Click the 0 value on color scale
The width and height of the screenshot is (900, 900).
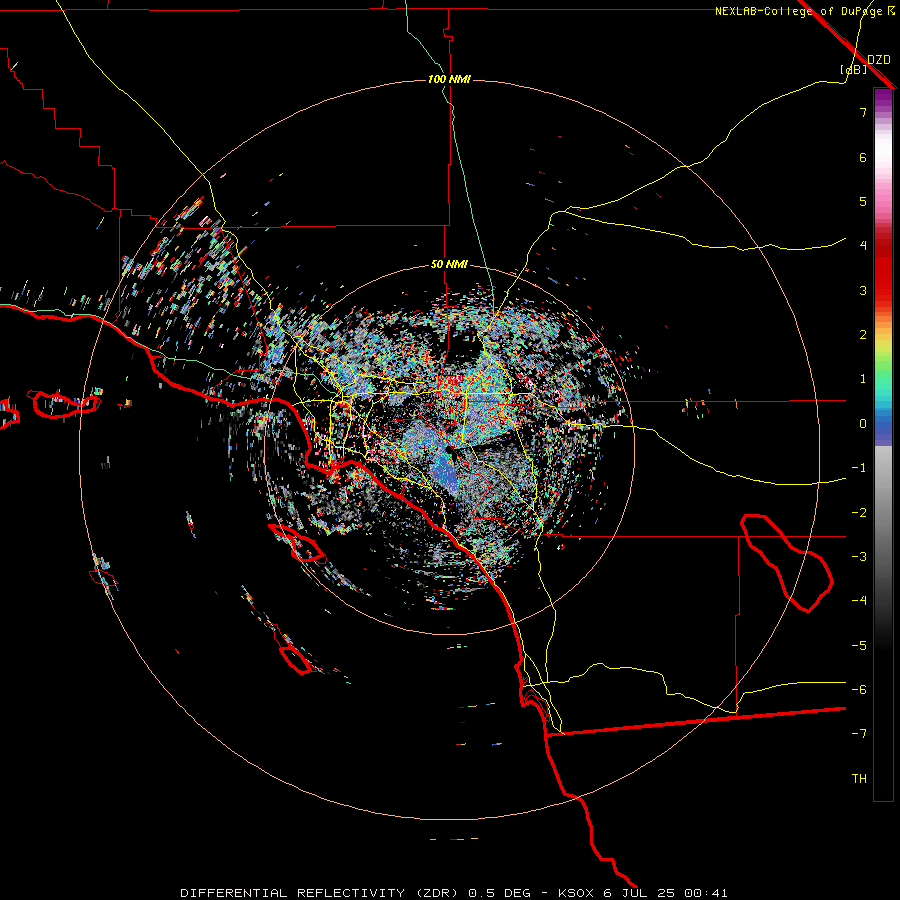click(863, 424)
